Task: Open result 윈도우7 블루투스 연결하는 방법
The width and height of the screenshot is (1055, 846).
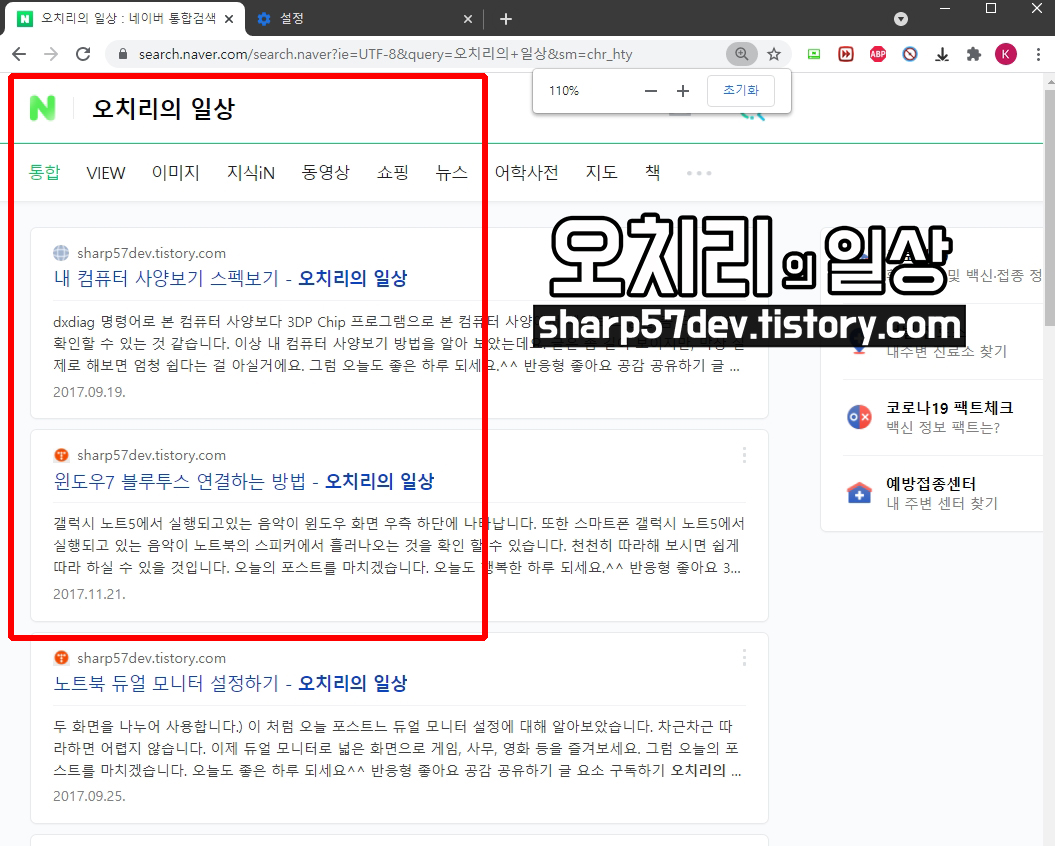Action: coord(244,481)
